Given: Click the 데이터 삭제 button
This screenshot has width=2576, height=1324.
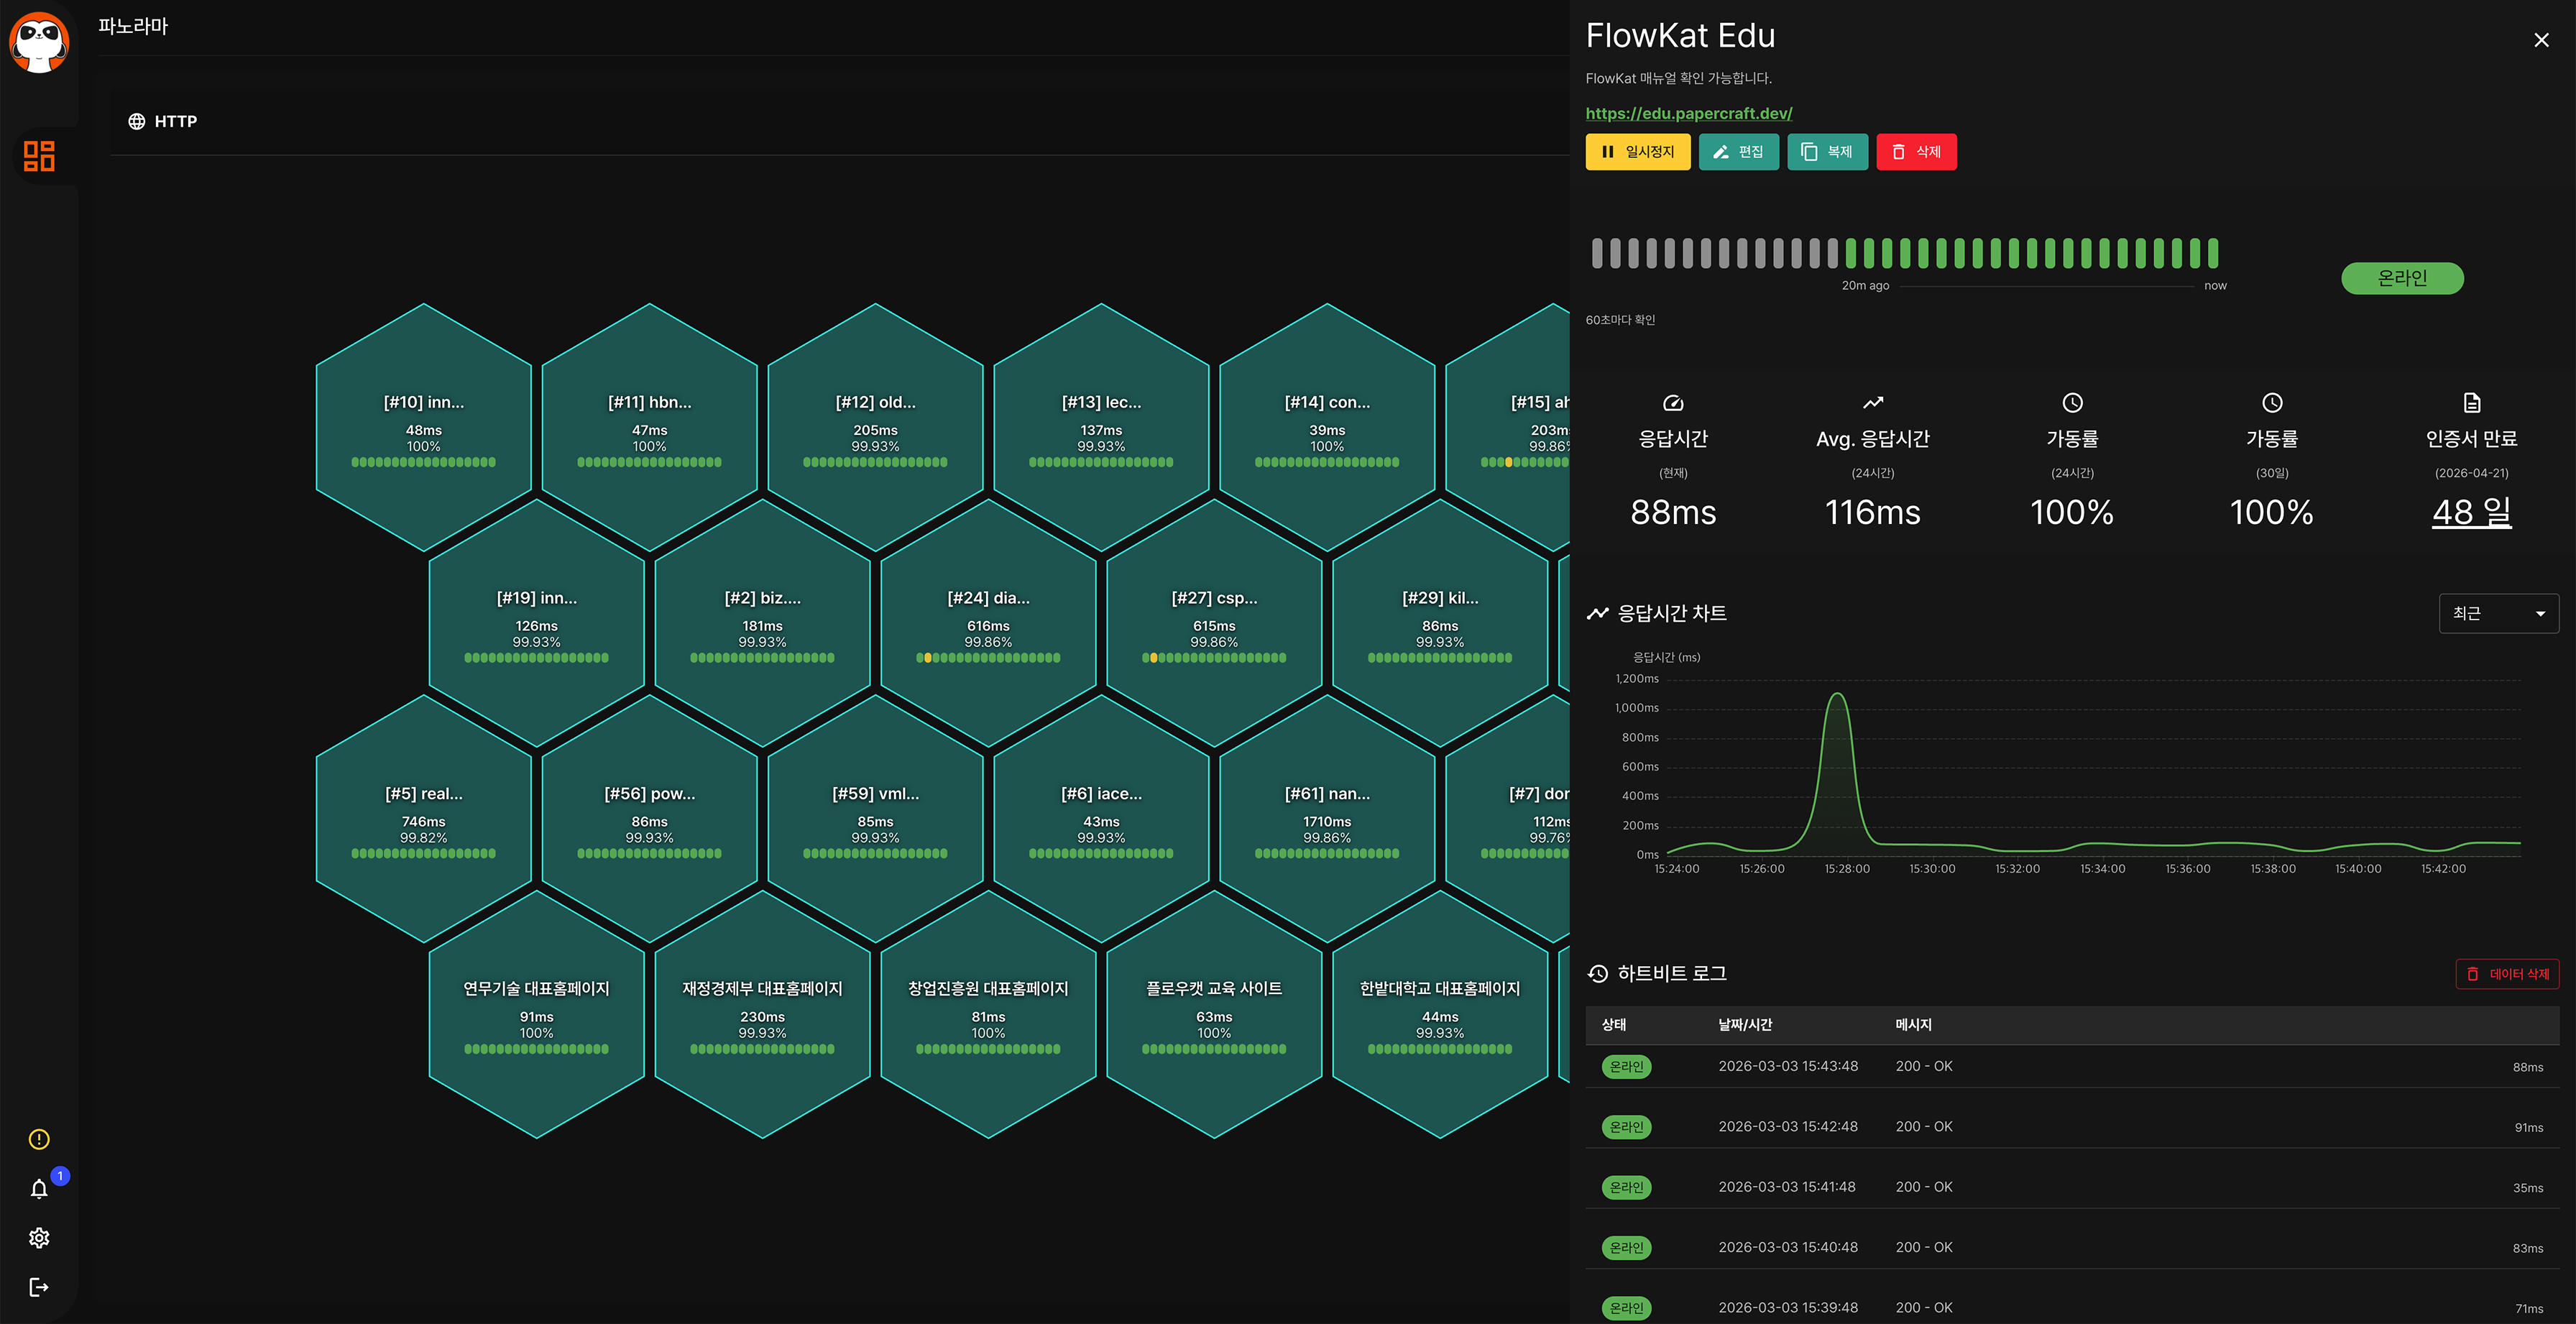Looking at the screenshot, I should (2507, 974).
